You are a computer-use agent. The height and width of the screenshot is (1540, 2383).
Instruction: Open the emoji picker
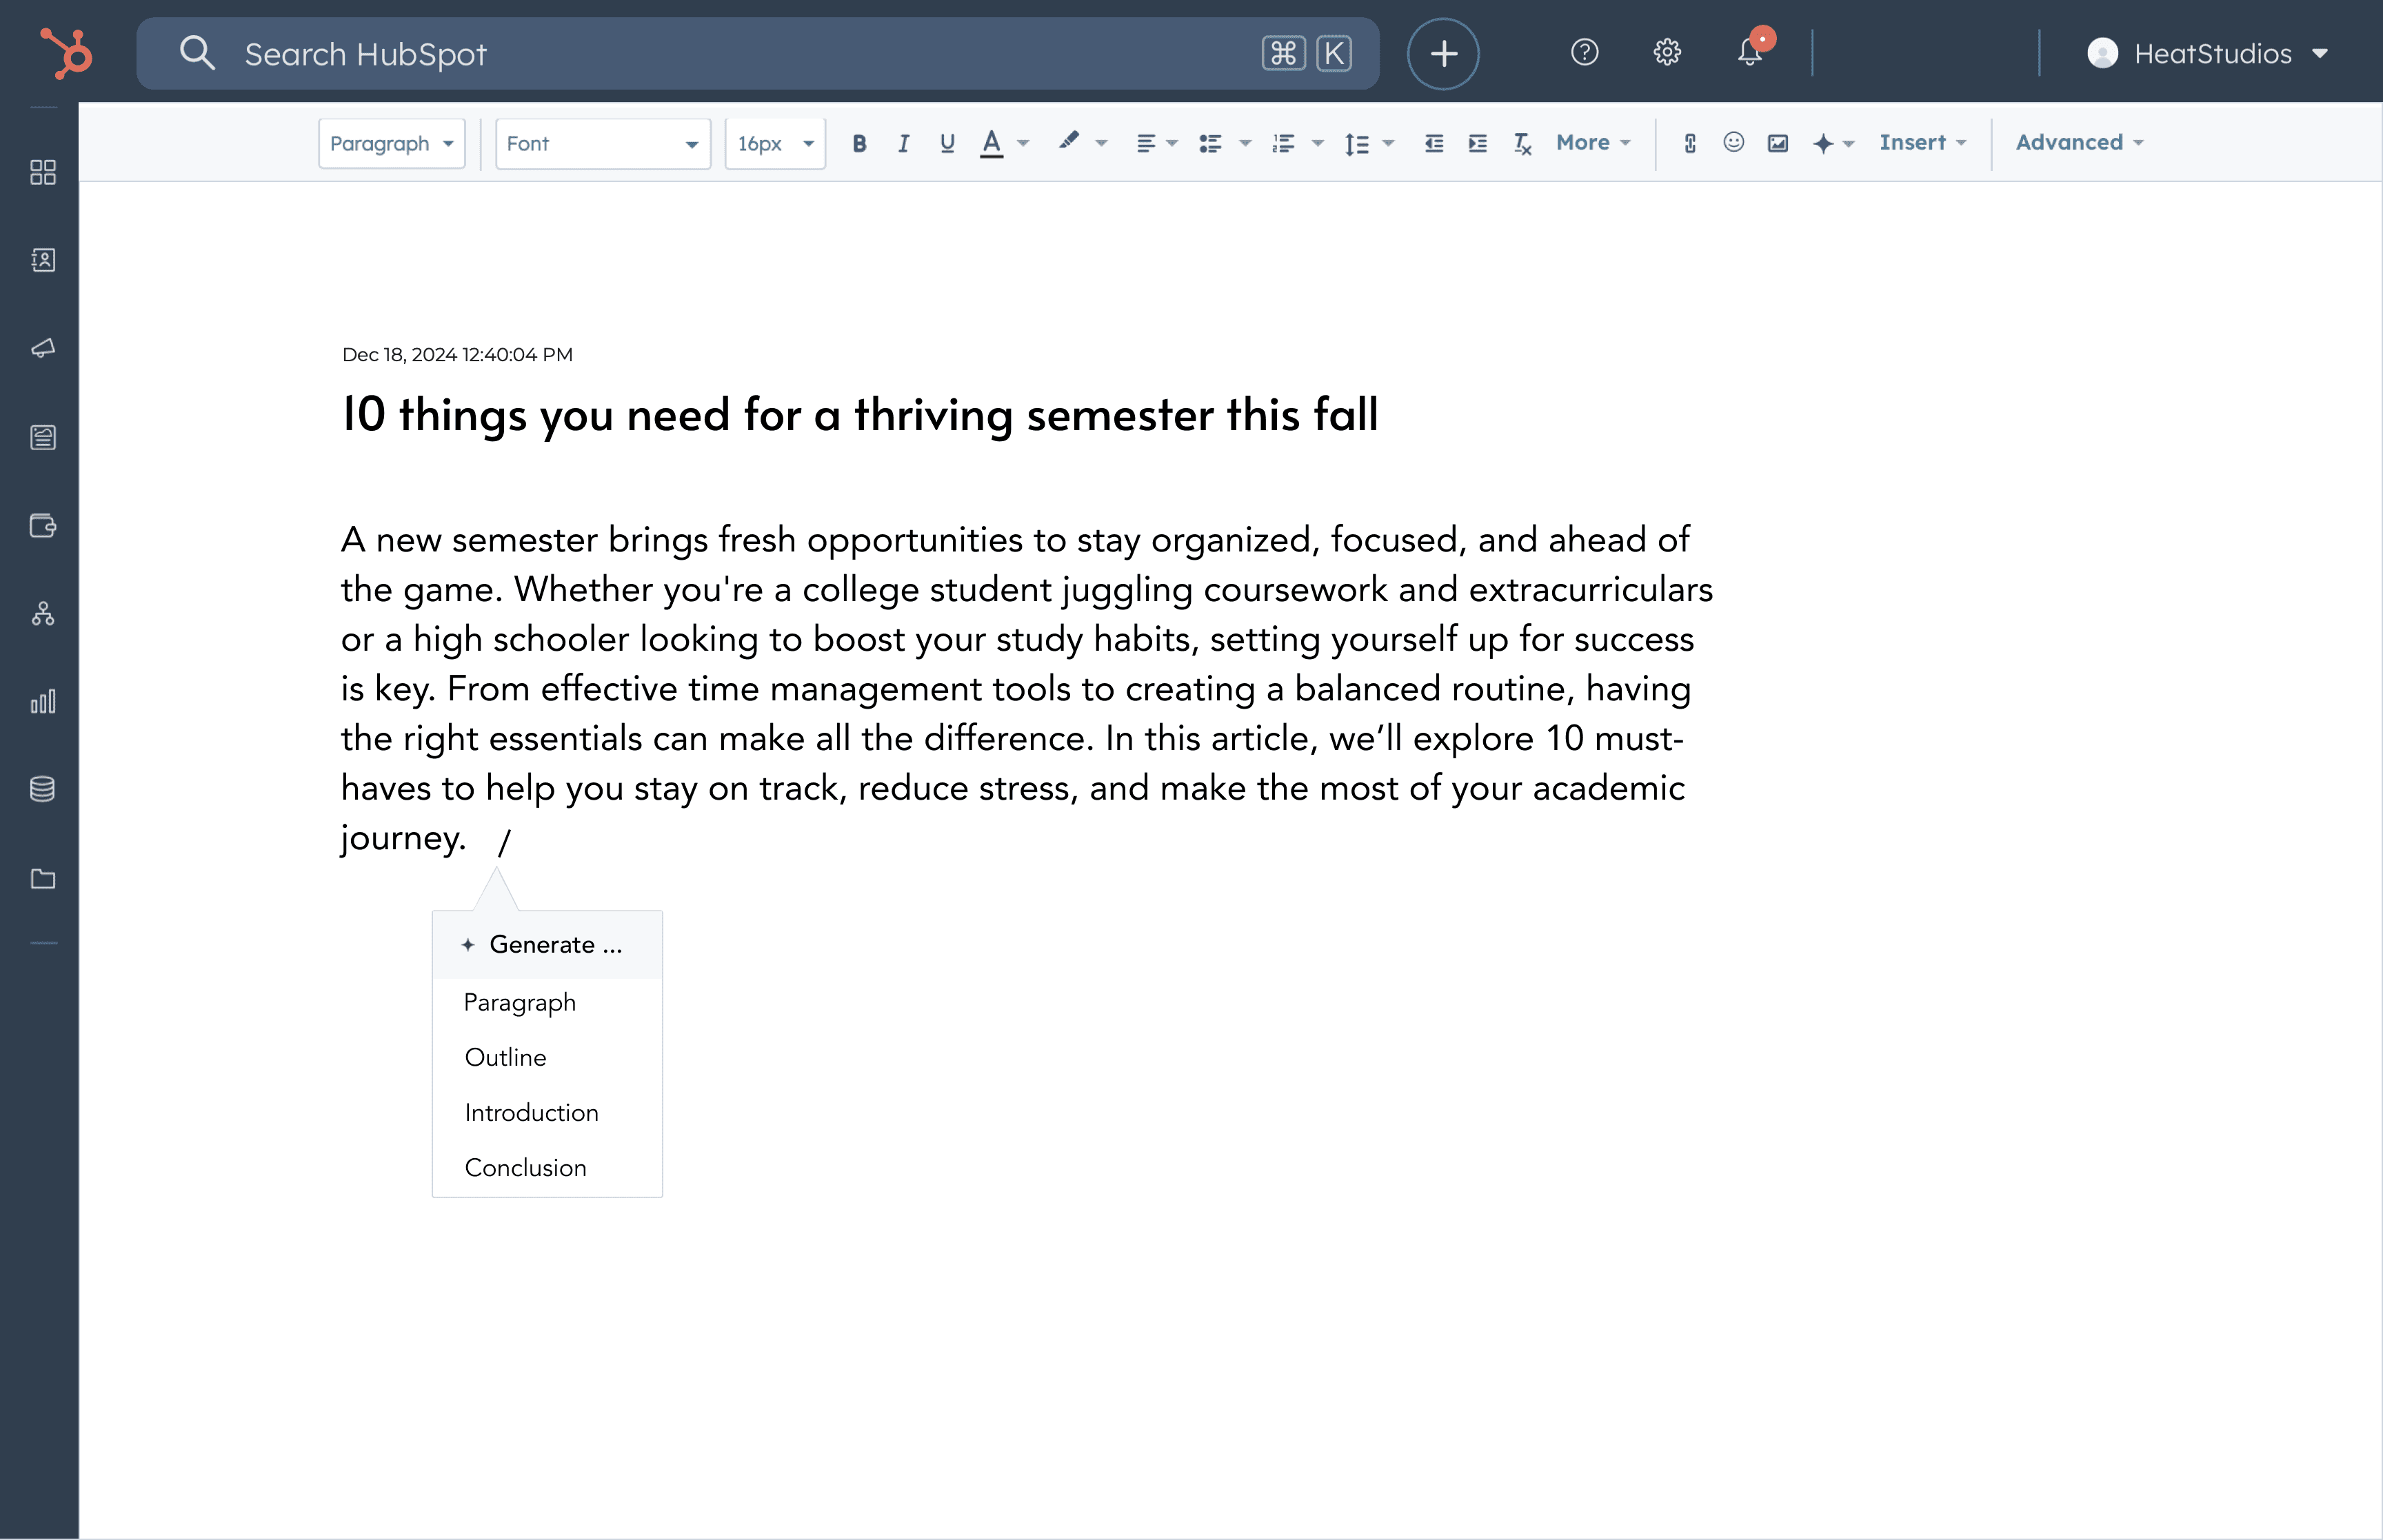point(1734,142)
